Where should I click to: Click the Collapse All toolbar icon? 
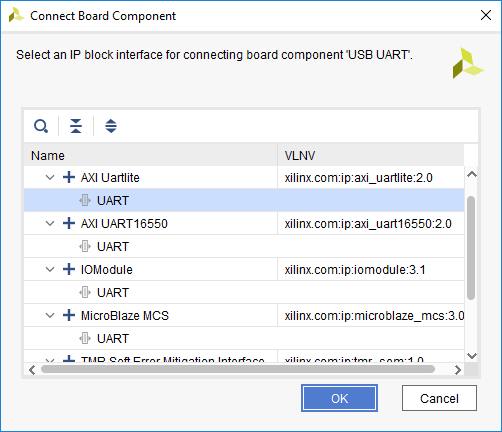point(76,126)
